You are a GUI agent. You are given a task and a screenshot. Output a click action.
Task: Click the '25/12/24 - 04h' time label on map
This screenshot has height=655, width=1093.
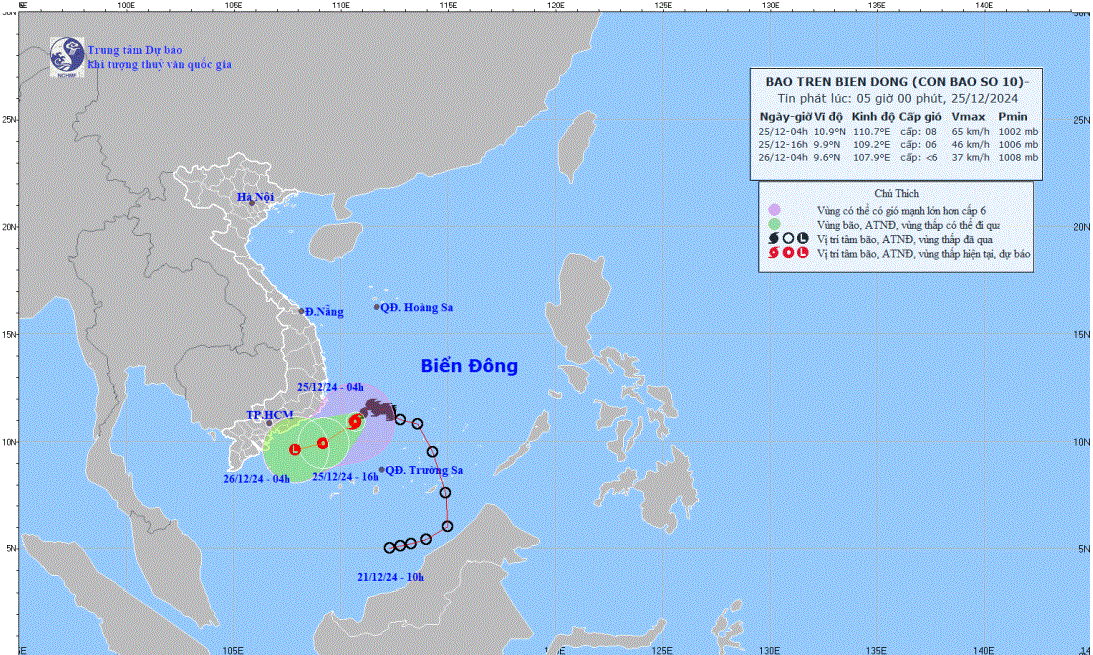[330, 387]
